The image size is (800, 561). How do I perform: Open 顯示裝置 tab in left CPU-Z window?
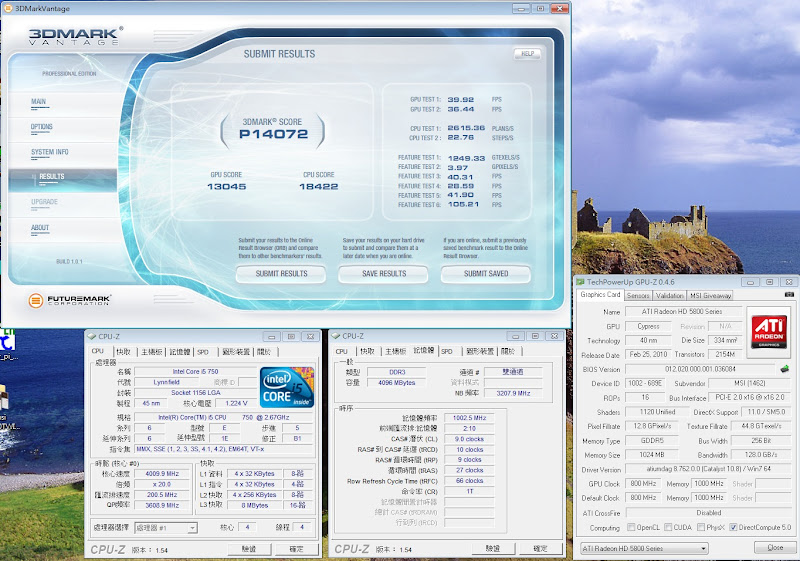(x=235, y=351)
